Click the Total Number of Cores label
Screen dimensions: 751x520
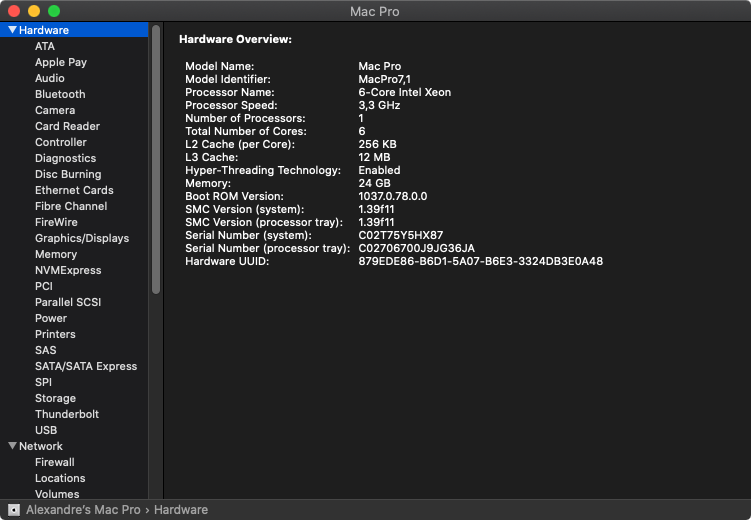[x=246, y=131]
